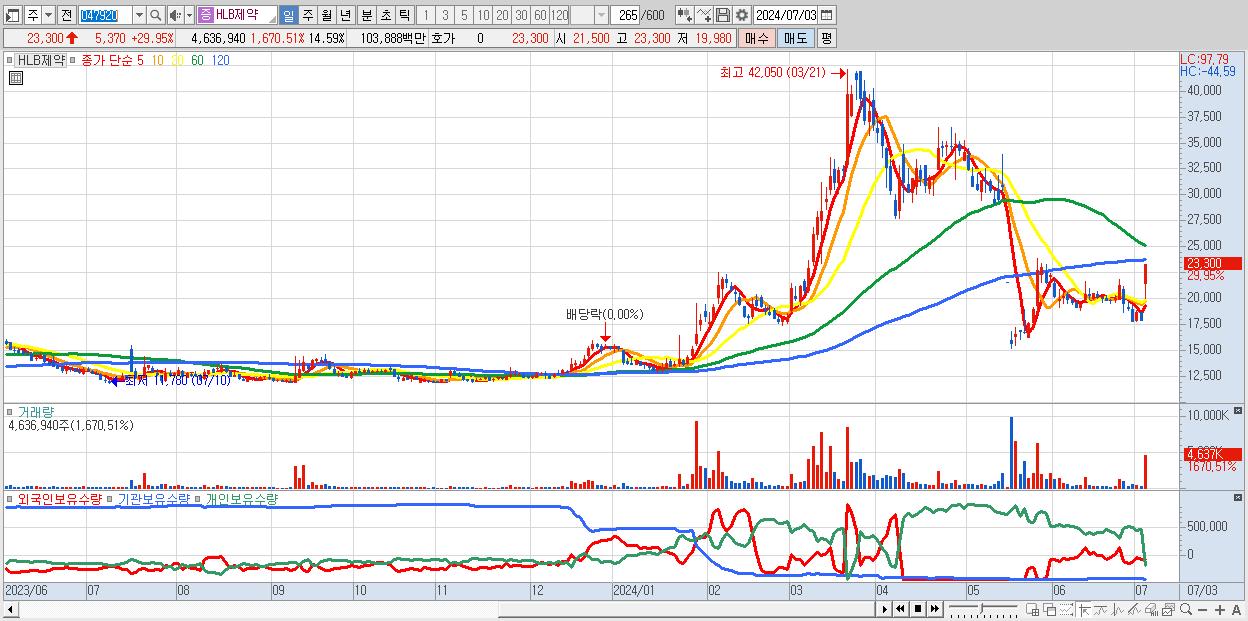Click the fast-forward button at the chart bottom
This screenshot has height=621, width=1248.
(x=934, y=609)
